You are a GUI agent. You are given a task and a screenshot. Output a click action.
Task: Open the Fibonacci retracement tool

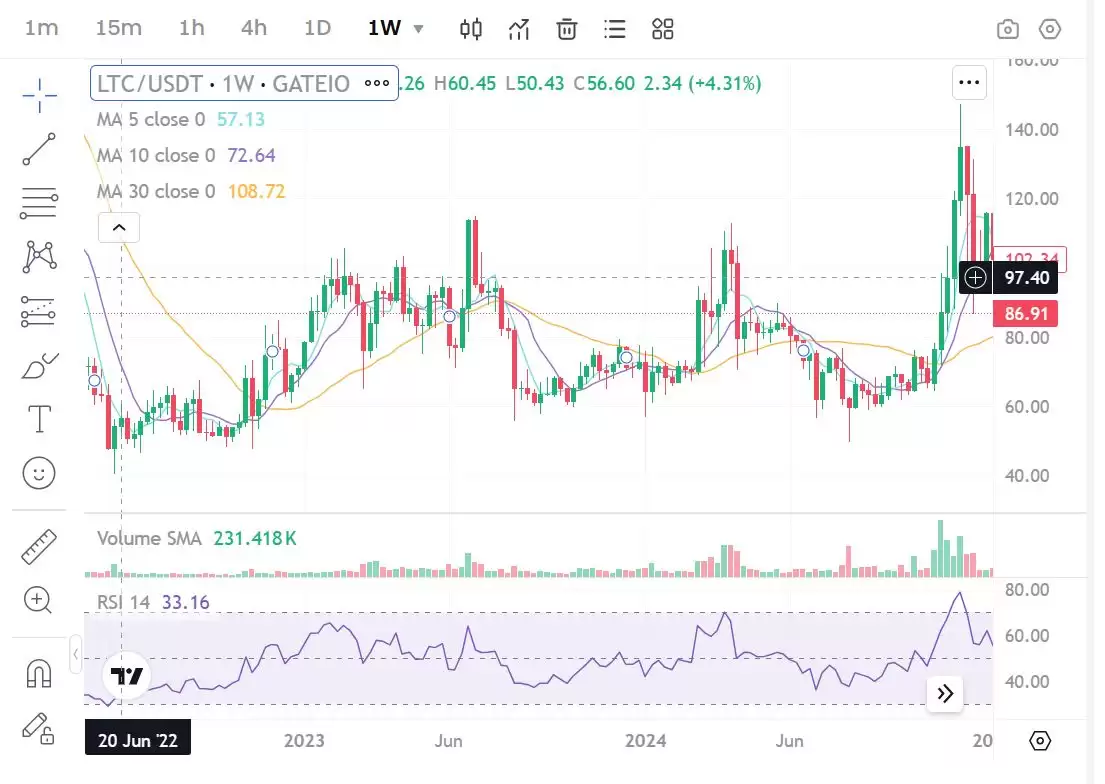[39, 203]
